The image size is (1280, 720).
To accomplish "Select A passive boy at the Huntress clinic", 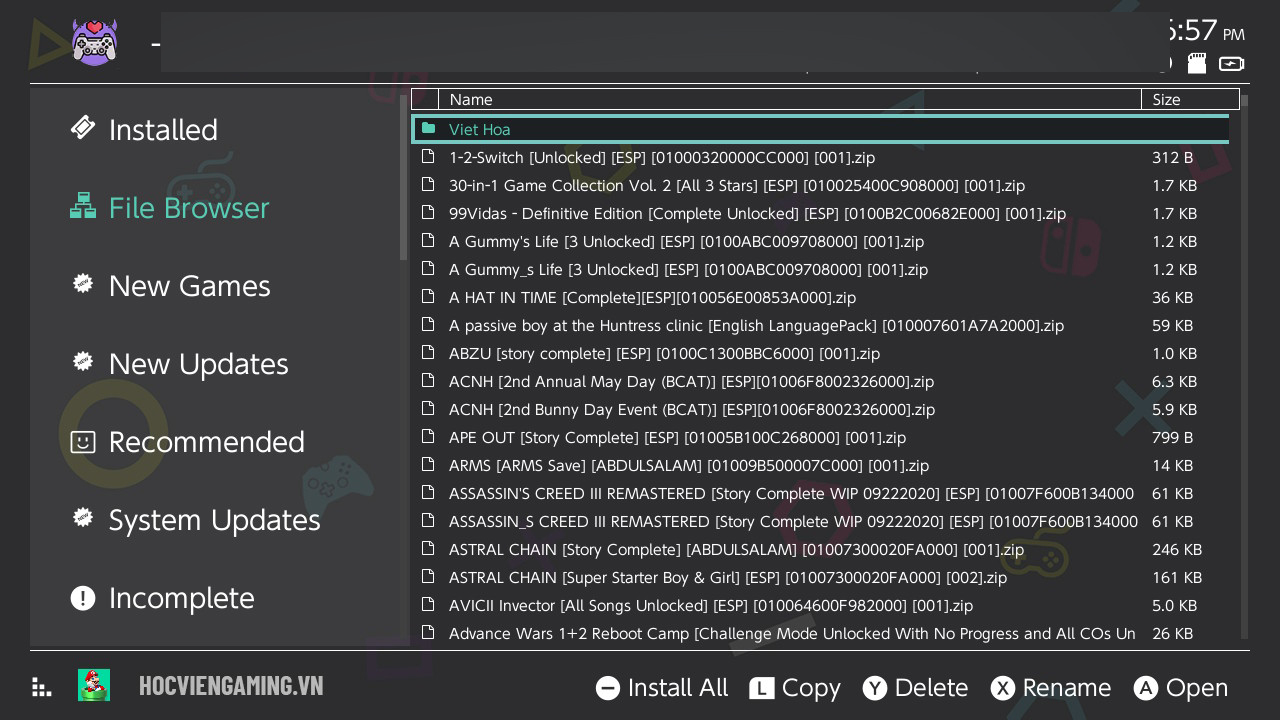I will (x=820, y=325).
